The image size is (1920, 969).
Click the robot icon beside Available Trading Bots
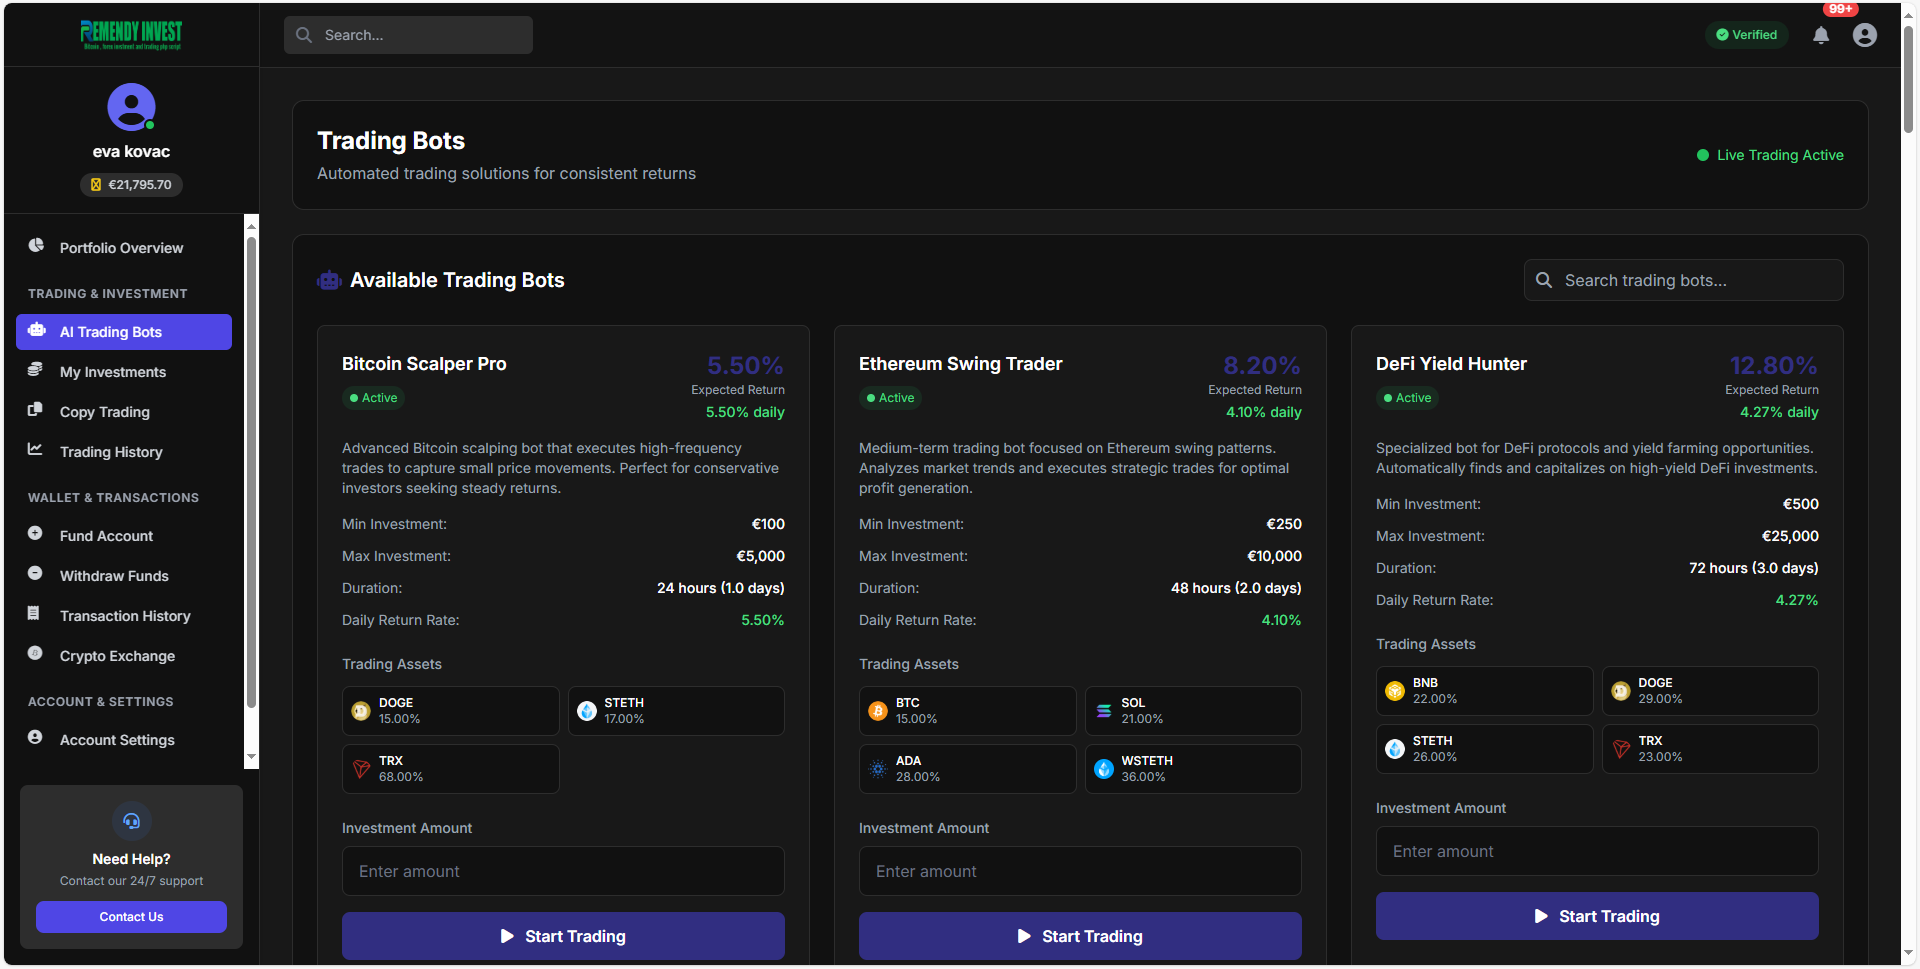[329, 281]
